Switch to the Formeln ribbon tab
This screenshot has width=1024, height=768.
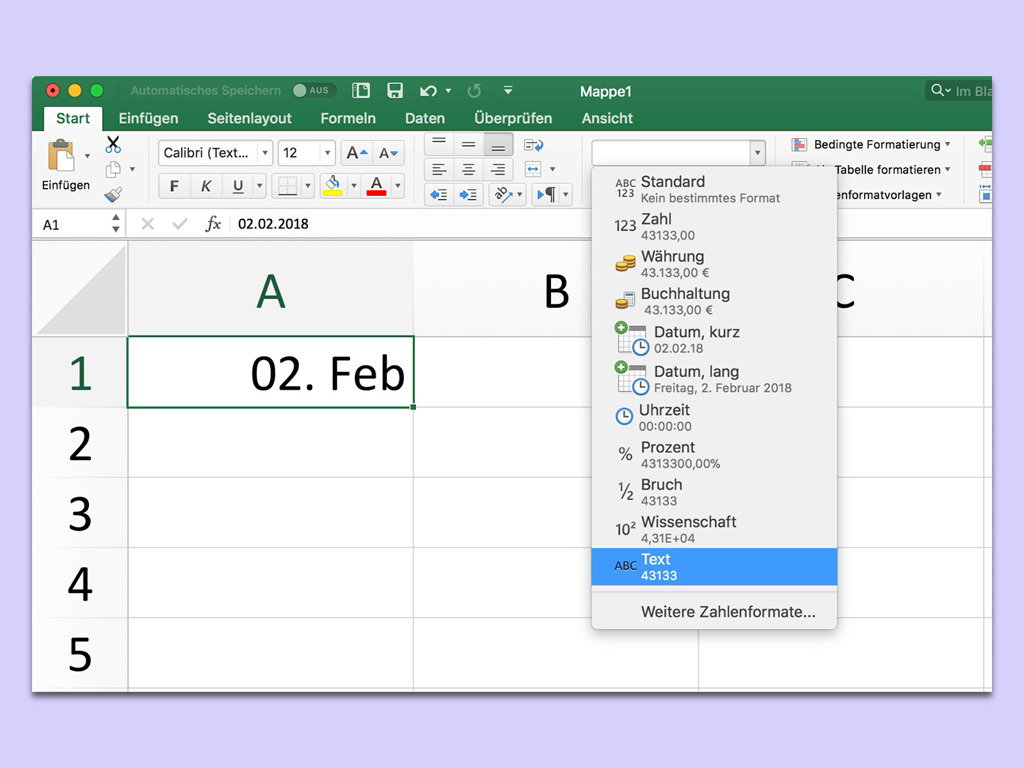(x=348, y=118)
